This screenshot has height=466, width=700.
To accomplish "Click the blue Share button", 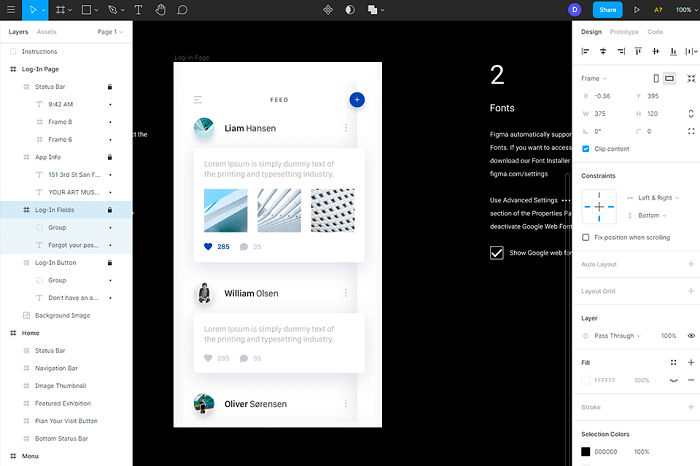I will click(608, 10).
